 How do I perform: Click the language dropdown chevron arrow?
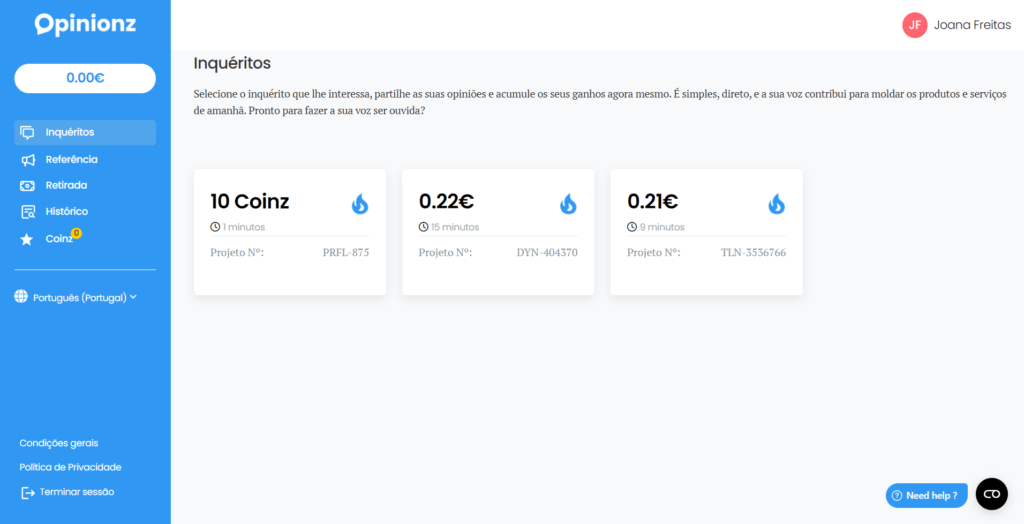coord(133,297)
